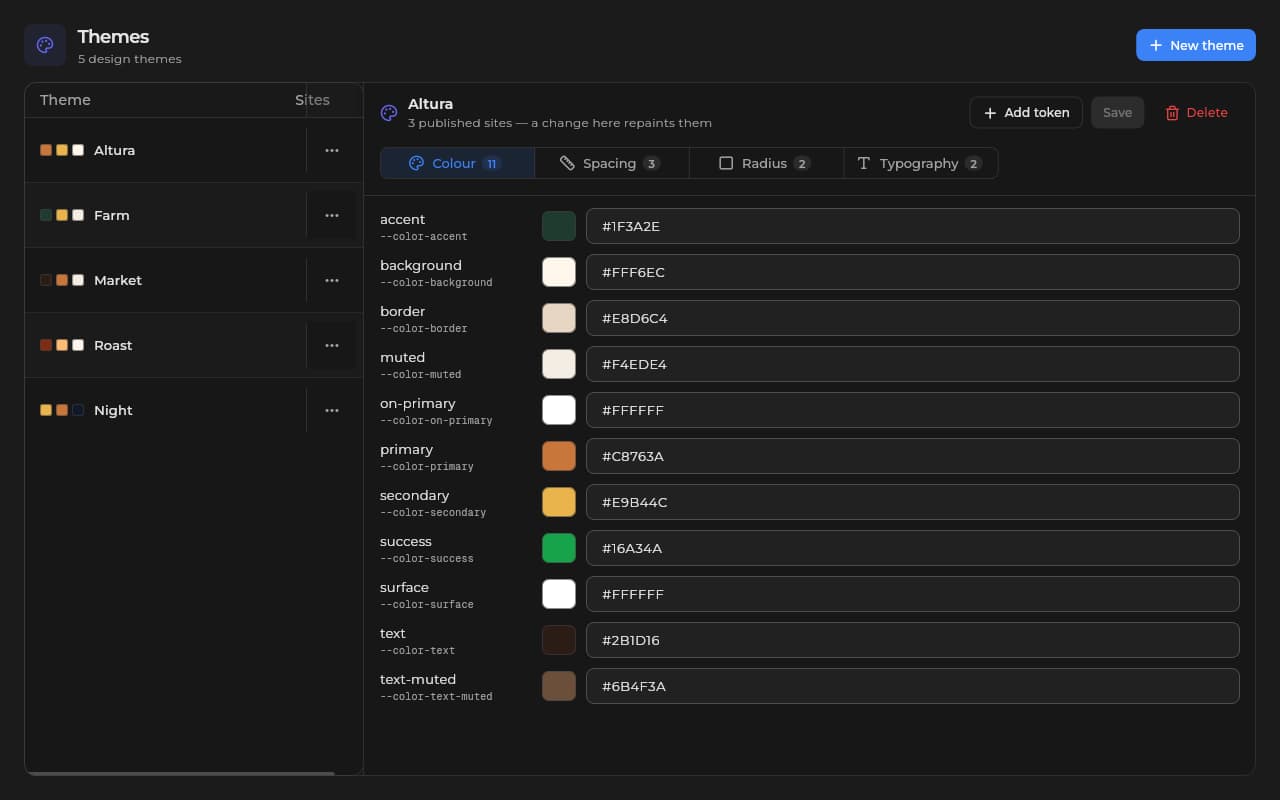Open the Typography tab
Viewport: 1280px width, 800px height.
coord(921,163)
